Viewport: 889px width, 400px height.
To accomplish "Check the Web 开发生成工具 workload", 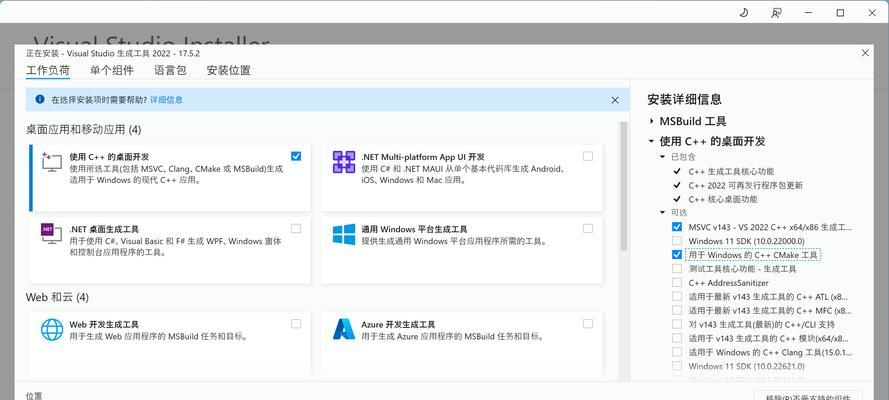I will (x=296, y=324).
